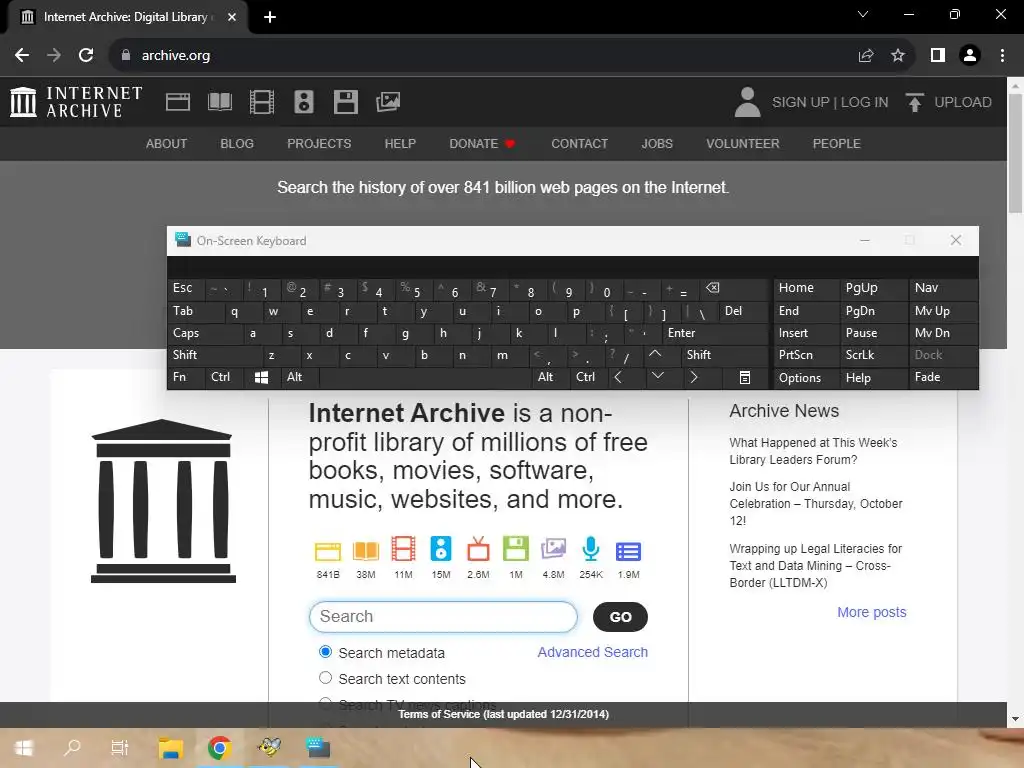Open the VOLUNTEER menu item
1024x768 pixels.
pyautogui.click(x=743, y=144)
